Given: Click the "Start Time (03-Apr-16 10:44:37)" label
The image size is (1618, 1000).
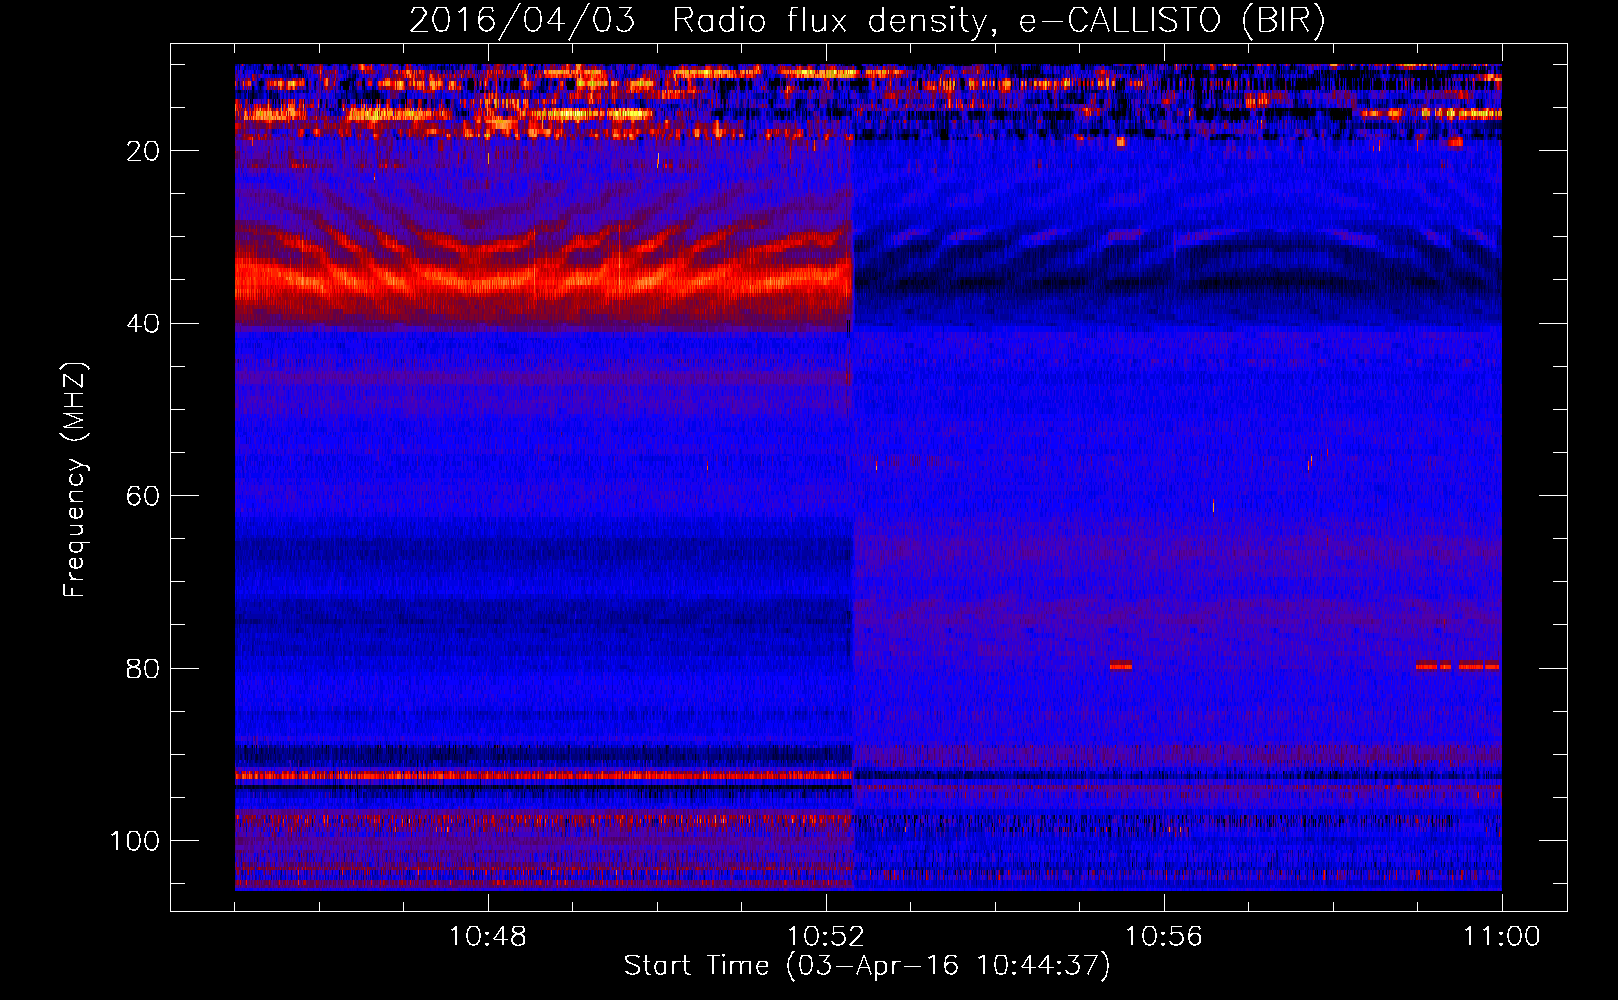Looking at the screenshot, I should pyautogui.click(x=867, y=966).
